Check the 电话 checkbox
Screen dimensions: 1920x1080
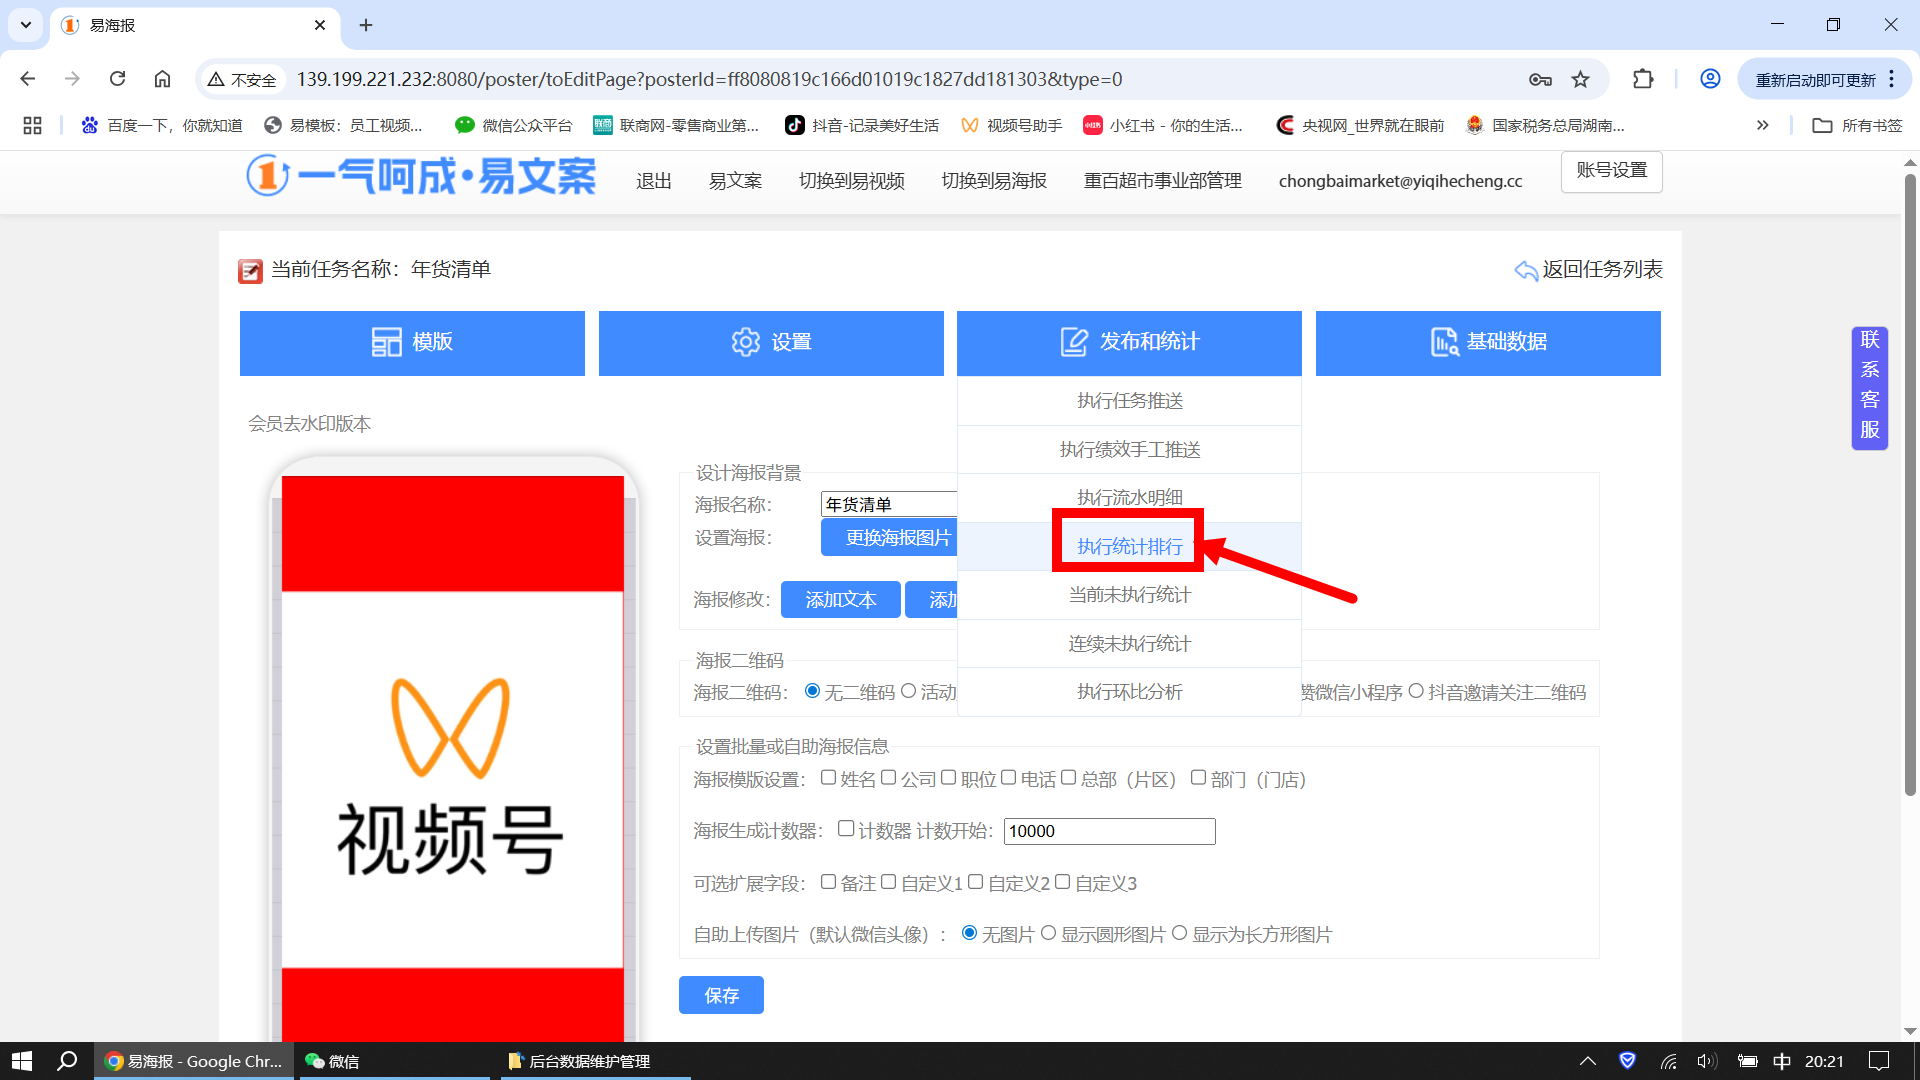1008,778
